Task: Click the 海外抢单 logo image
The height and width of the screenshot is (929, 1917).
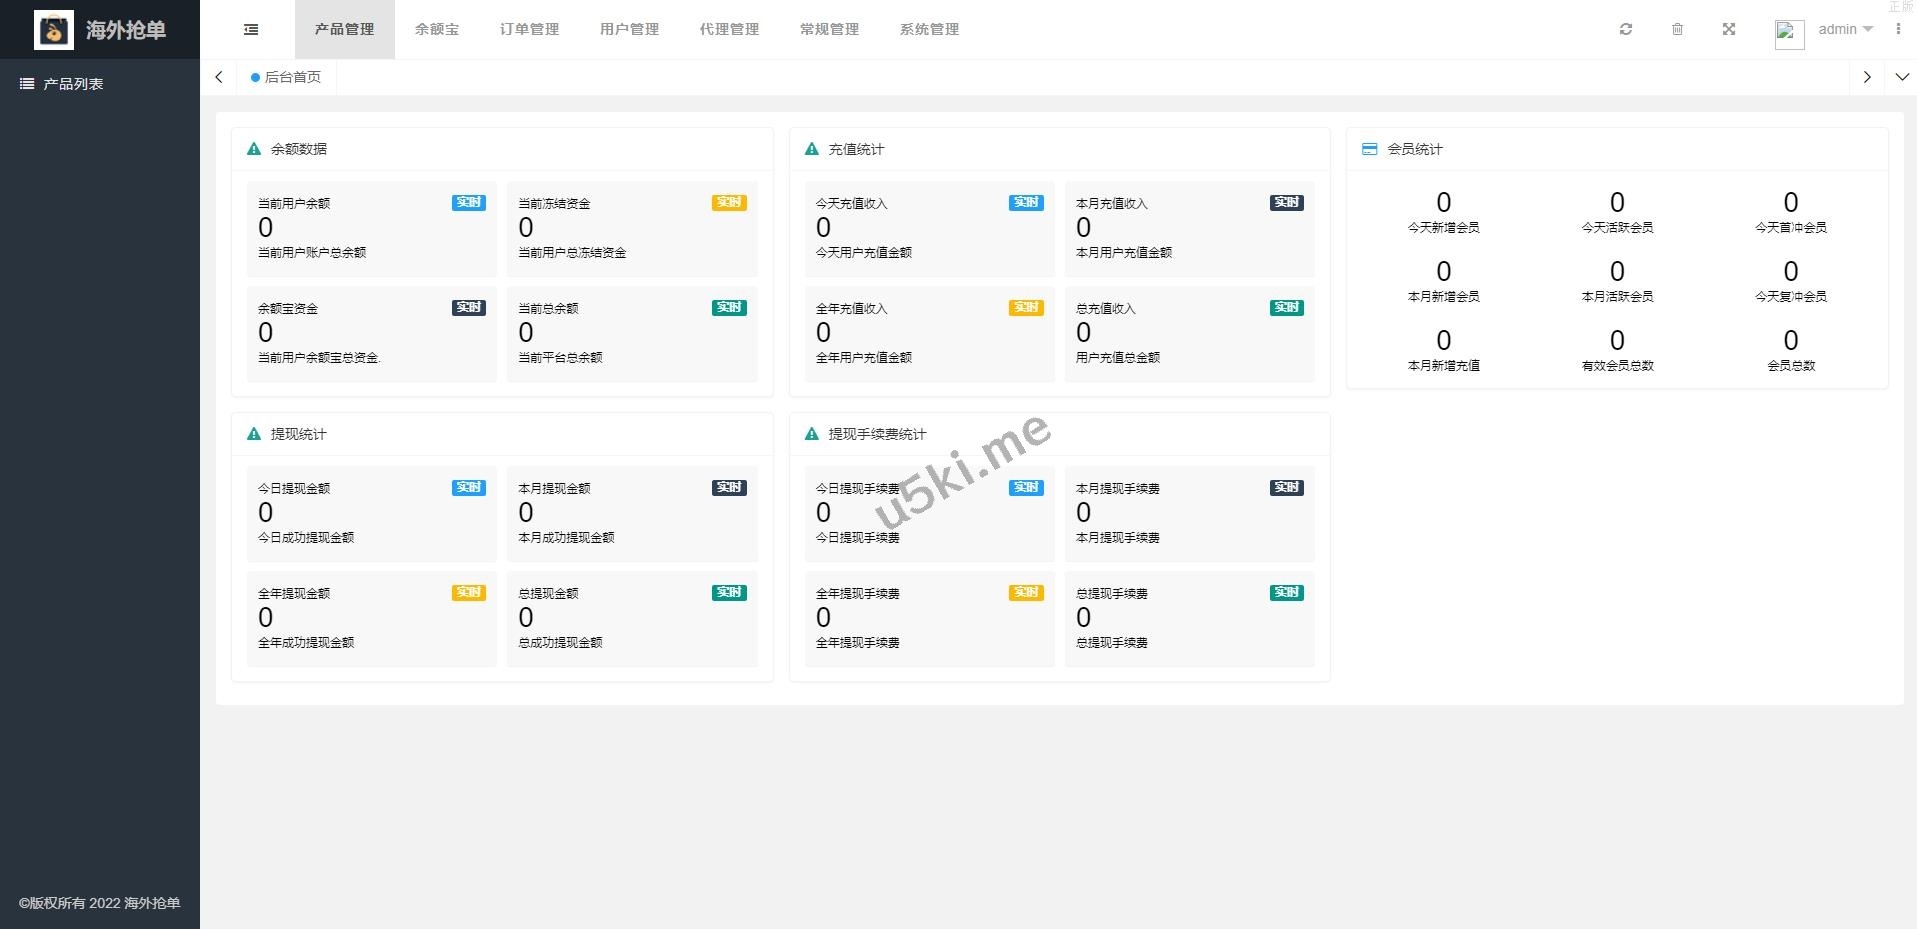Action: tap(54, 30)
